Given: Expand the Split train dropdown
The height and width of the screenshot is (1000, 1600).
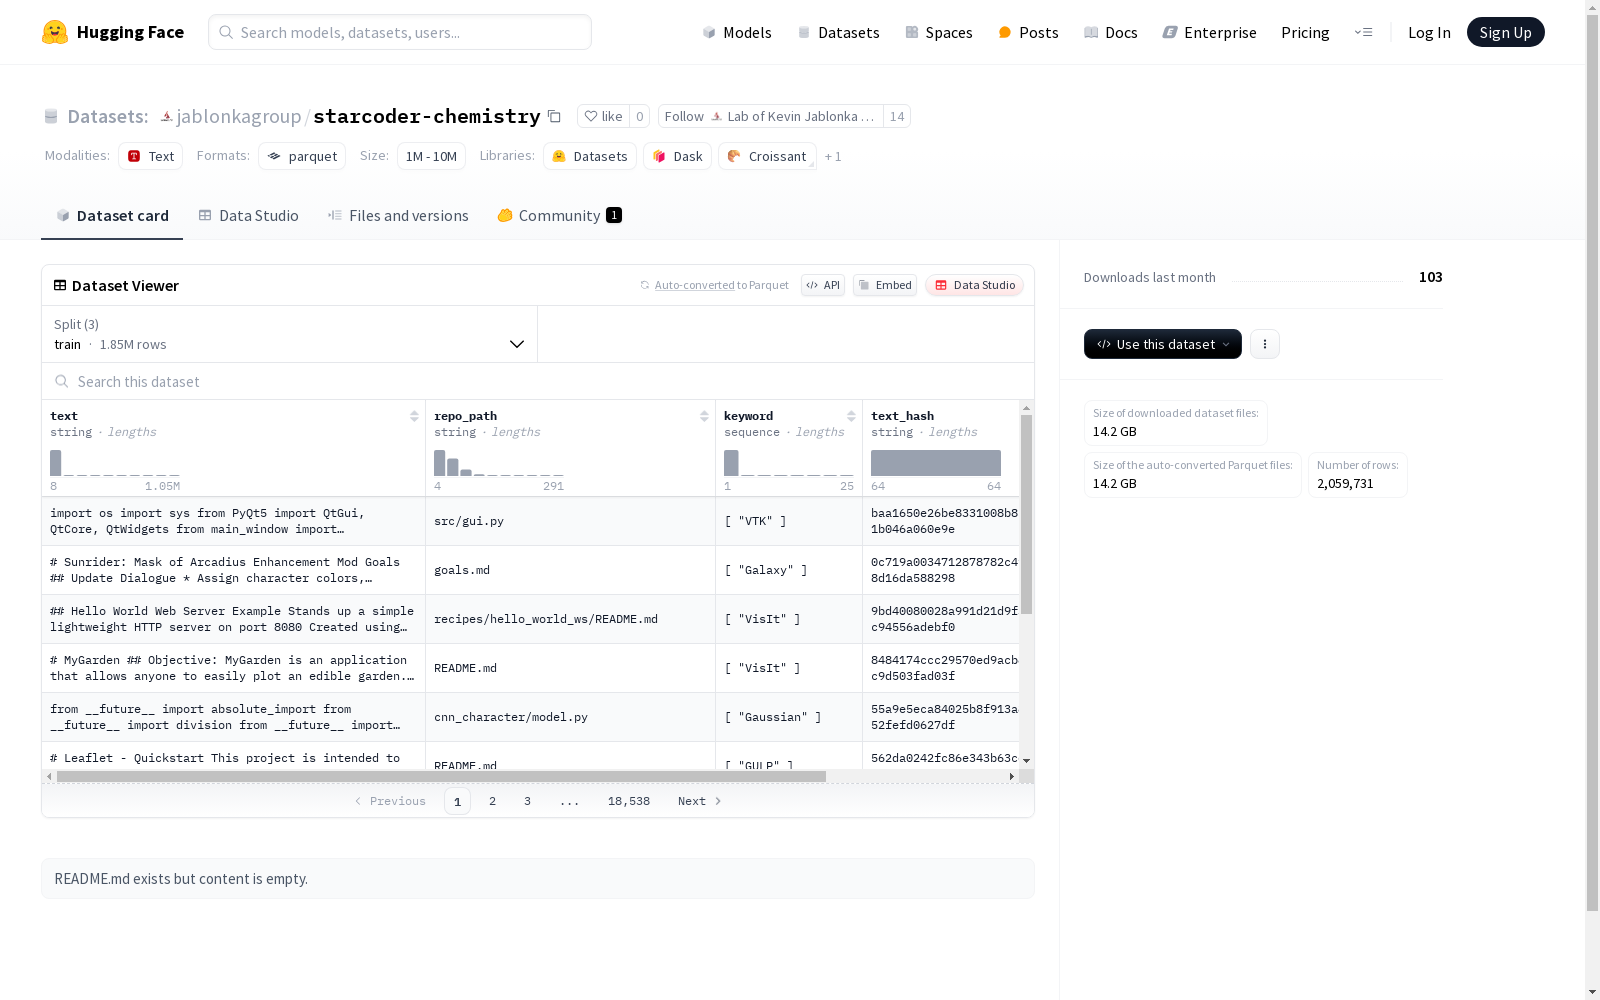Looking at the screenshot, I should pyautogui.click(x=289, y=334).
